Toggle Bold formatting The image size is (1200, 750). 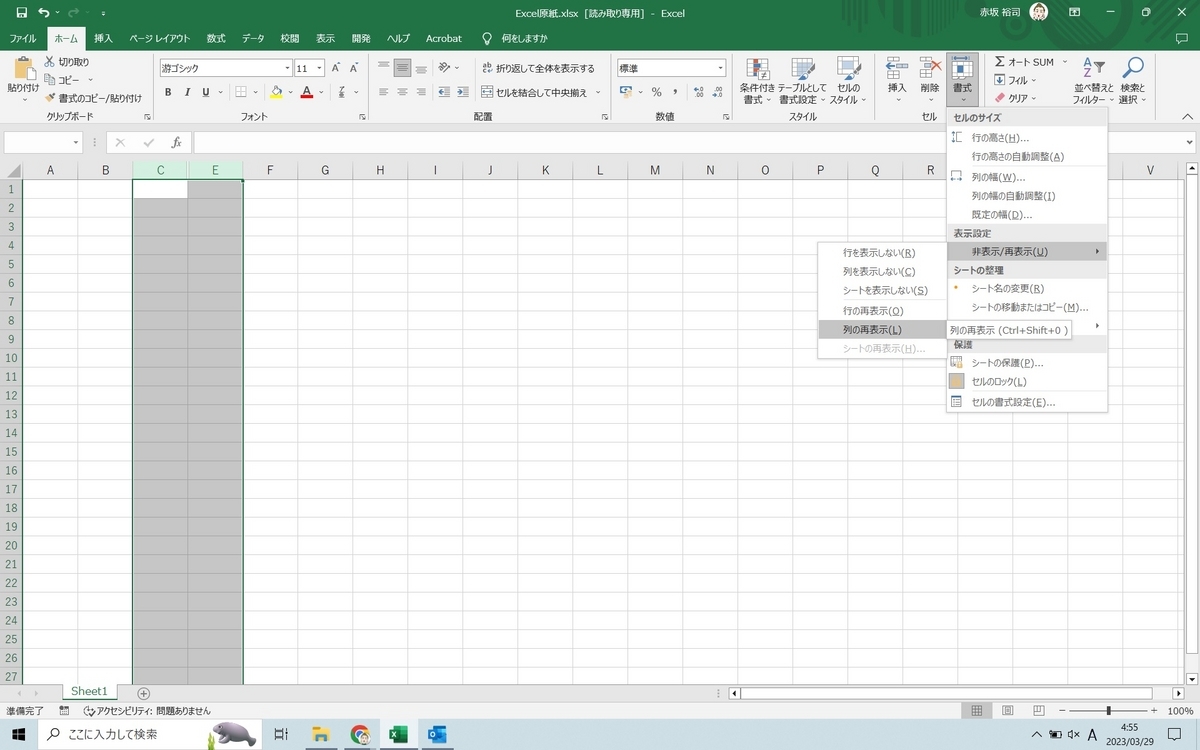(168, 92)
